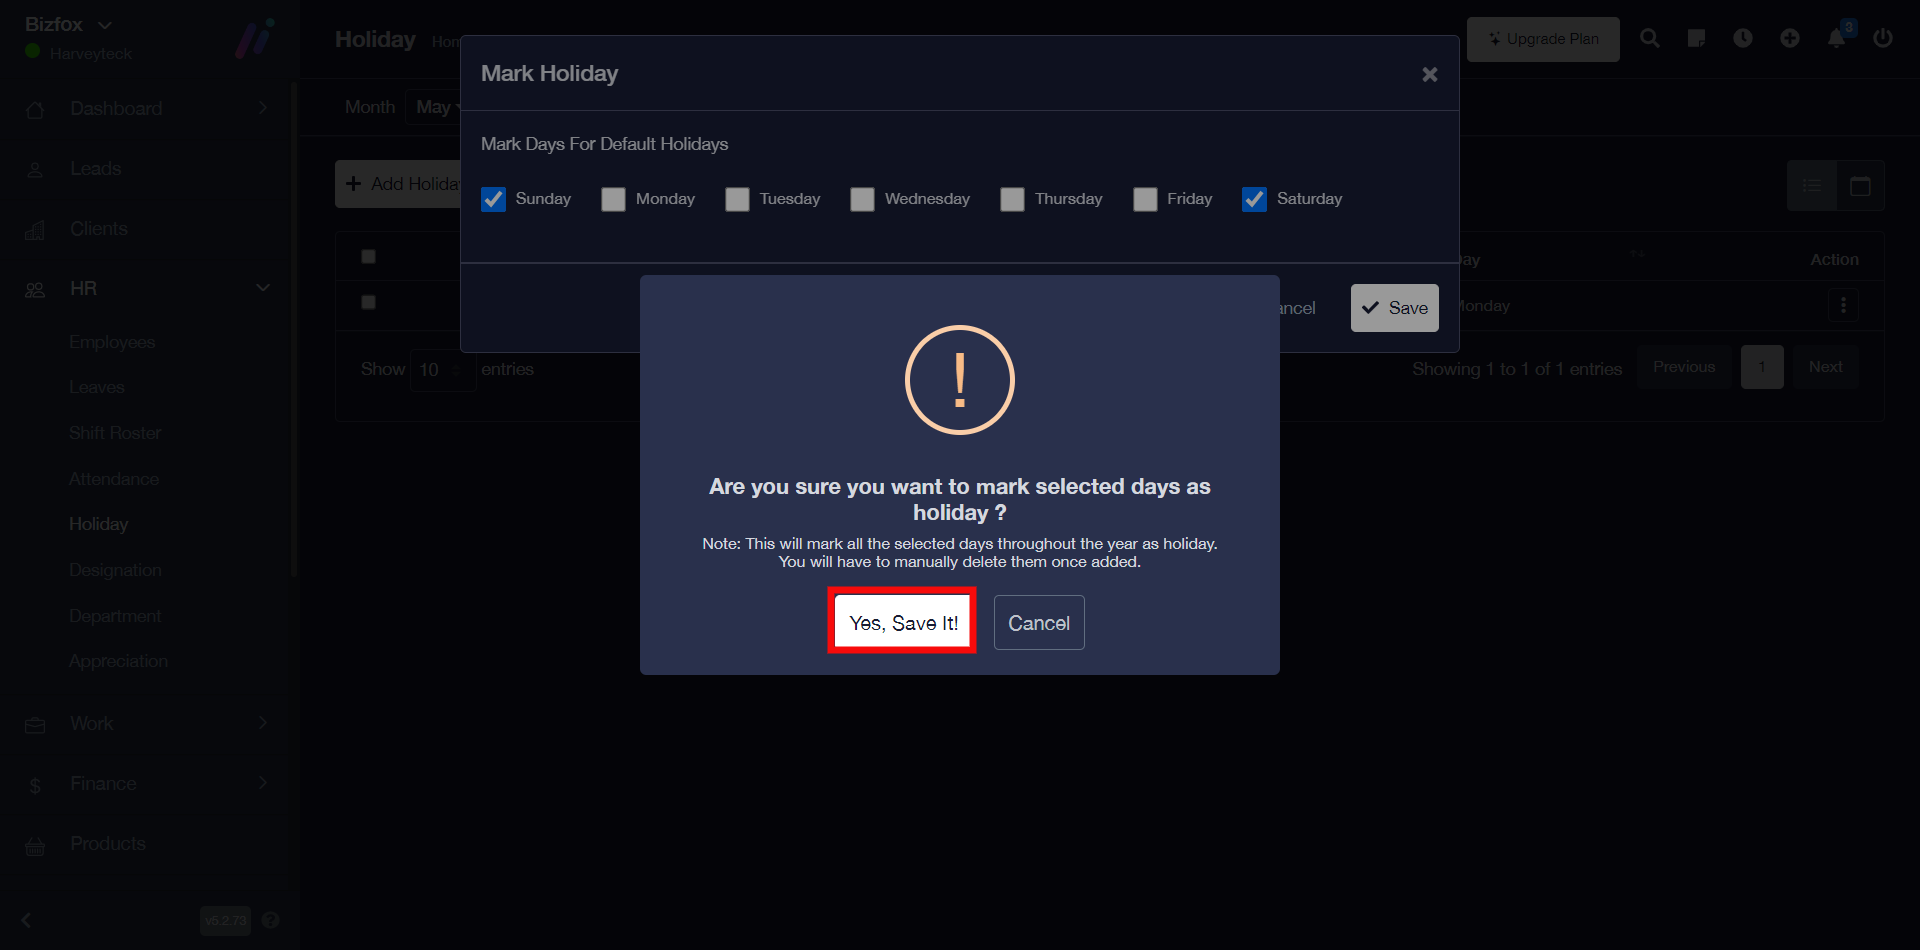Image resolution: width=1920 pixels, height=950 pixels.
Task: Click the search magnifier icon in header
Action: [x=1649, y=38]
